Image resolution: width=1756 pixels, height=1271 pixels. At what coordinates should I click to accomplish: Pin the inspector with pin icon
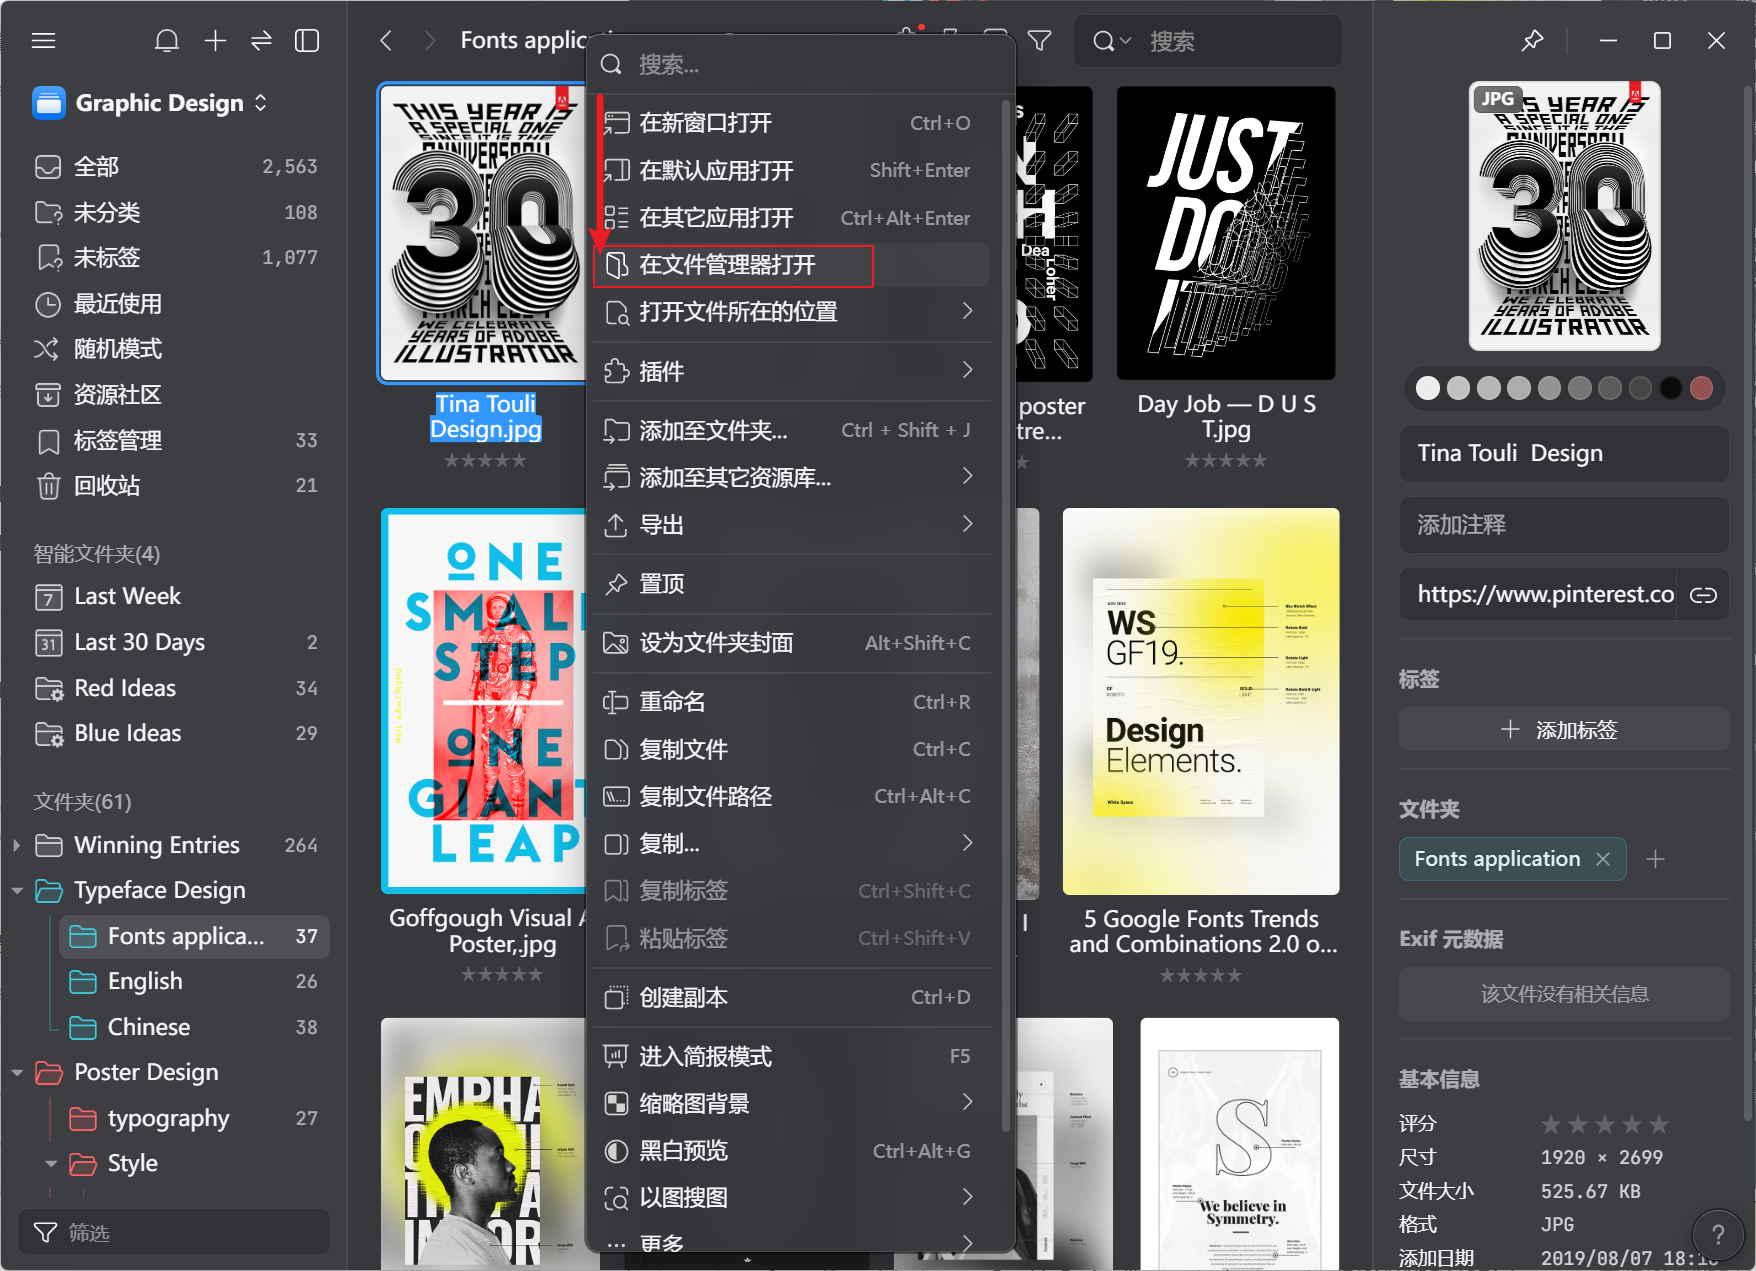1532,41
